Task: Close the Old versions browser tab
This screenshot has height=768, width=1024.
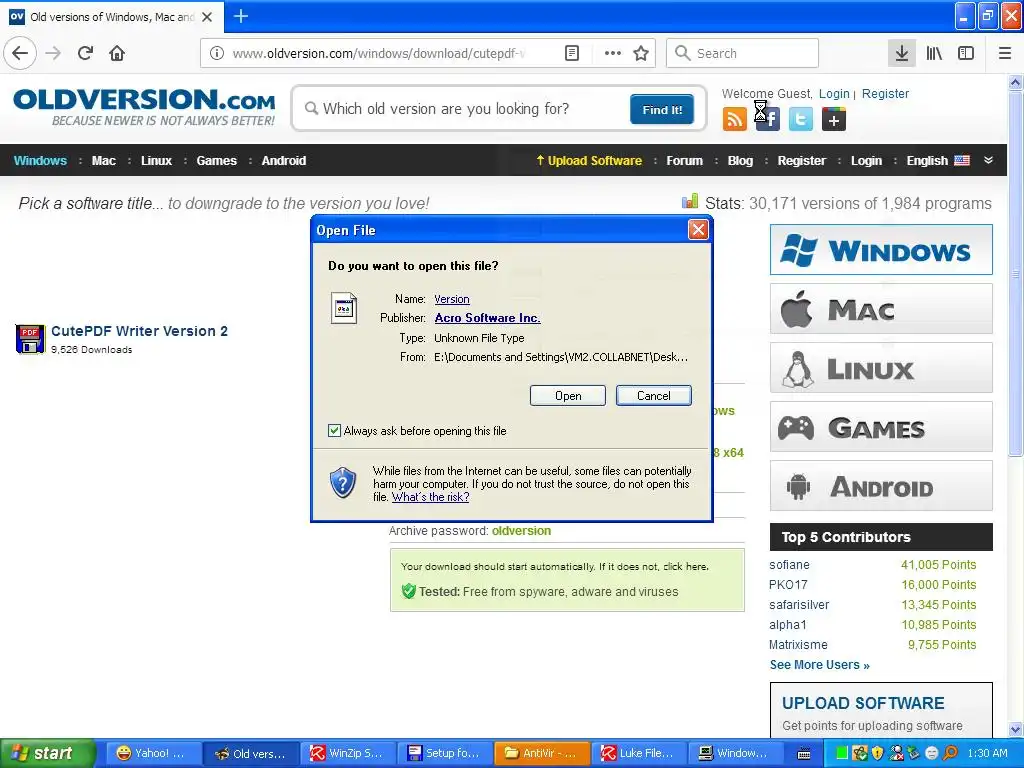Action: 207,17
